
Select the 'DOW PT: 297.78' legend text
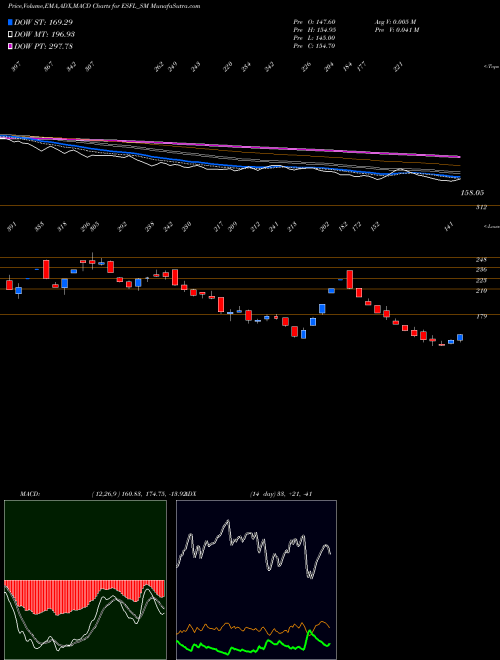point(44,46)
